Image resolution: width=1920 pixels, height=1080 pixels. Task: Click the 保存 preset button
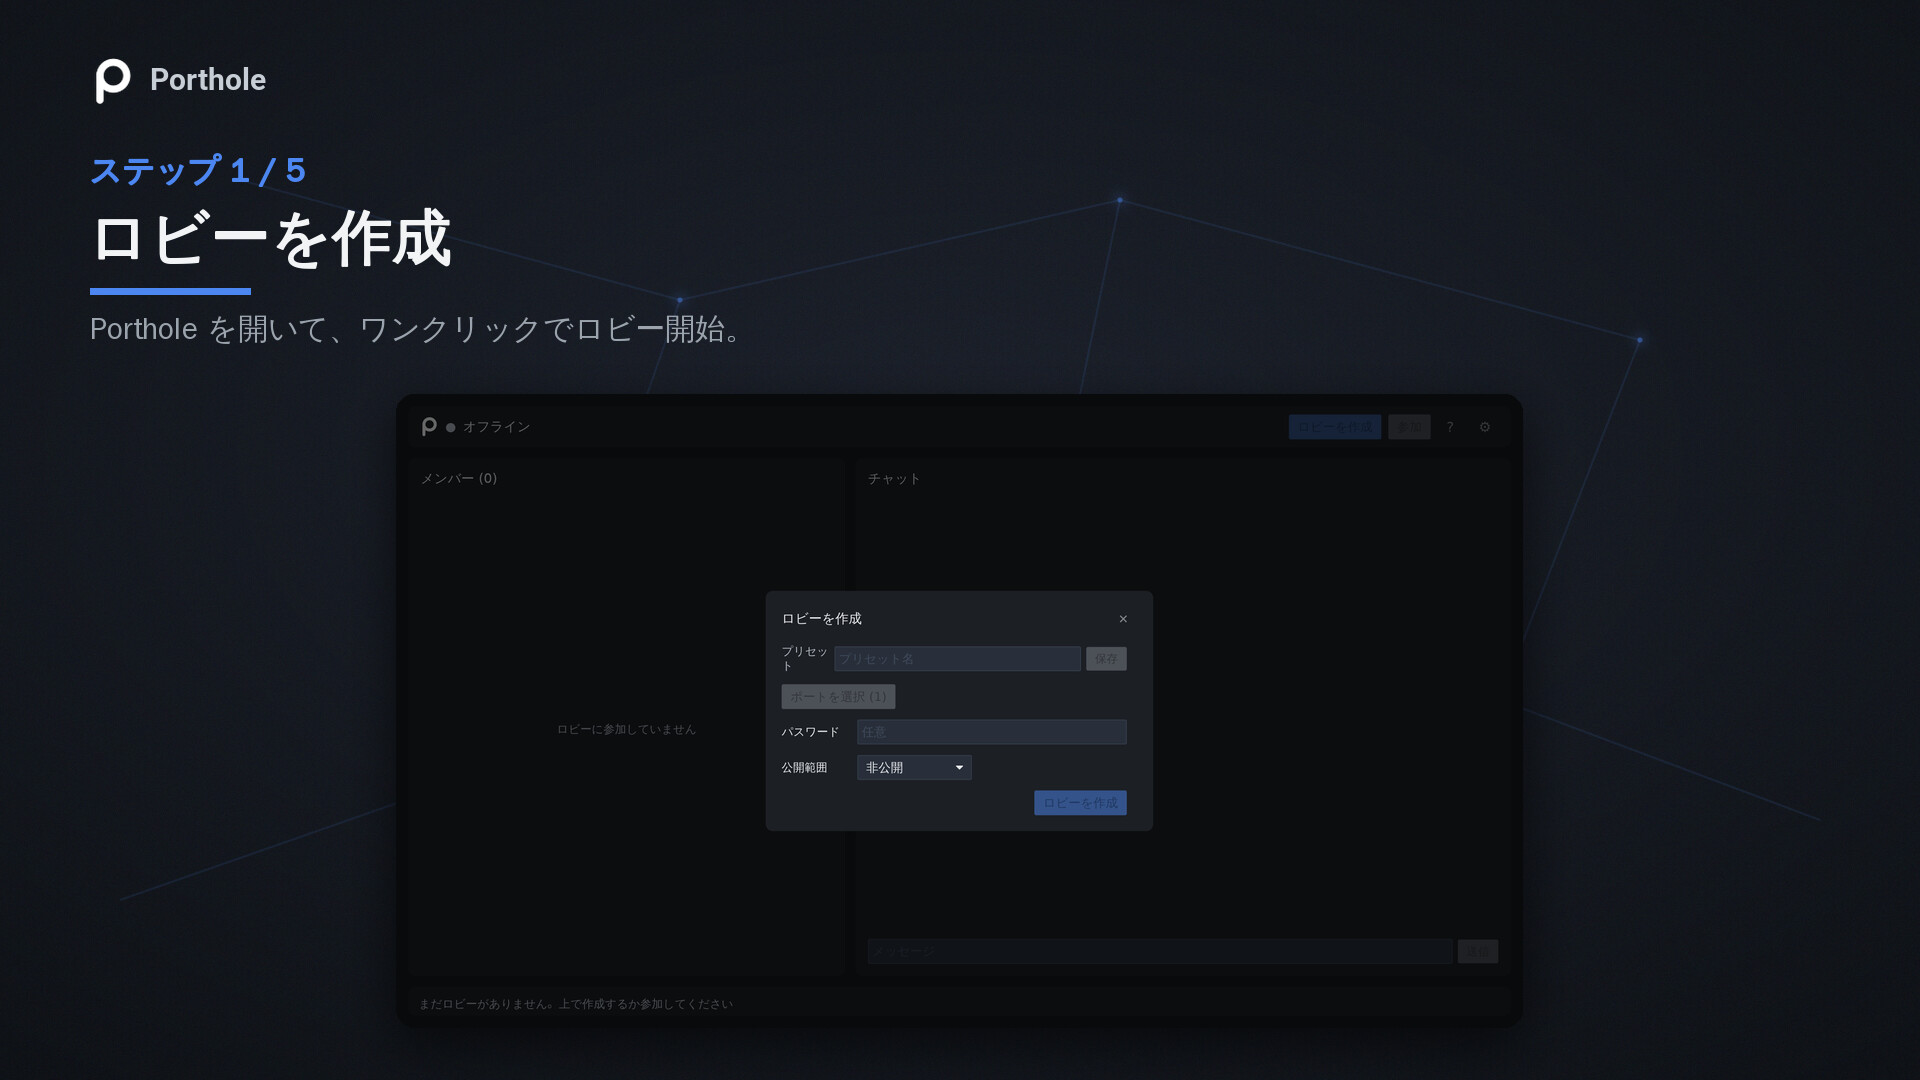(x=1106, y=659)
